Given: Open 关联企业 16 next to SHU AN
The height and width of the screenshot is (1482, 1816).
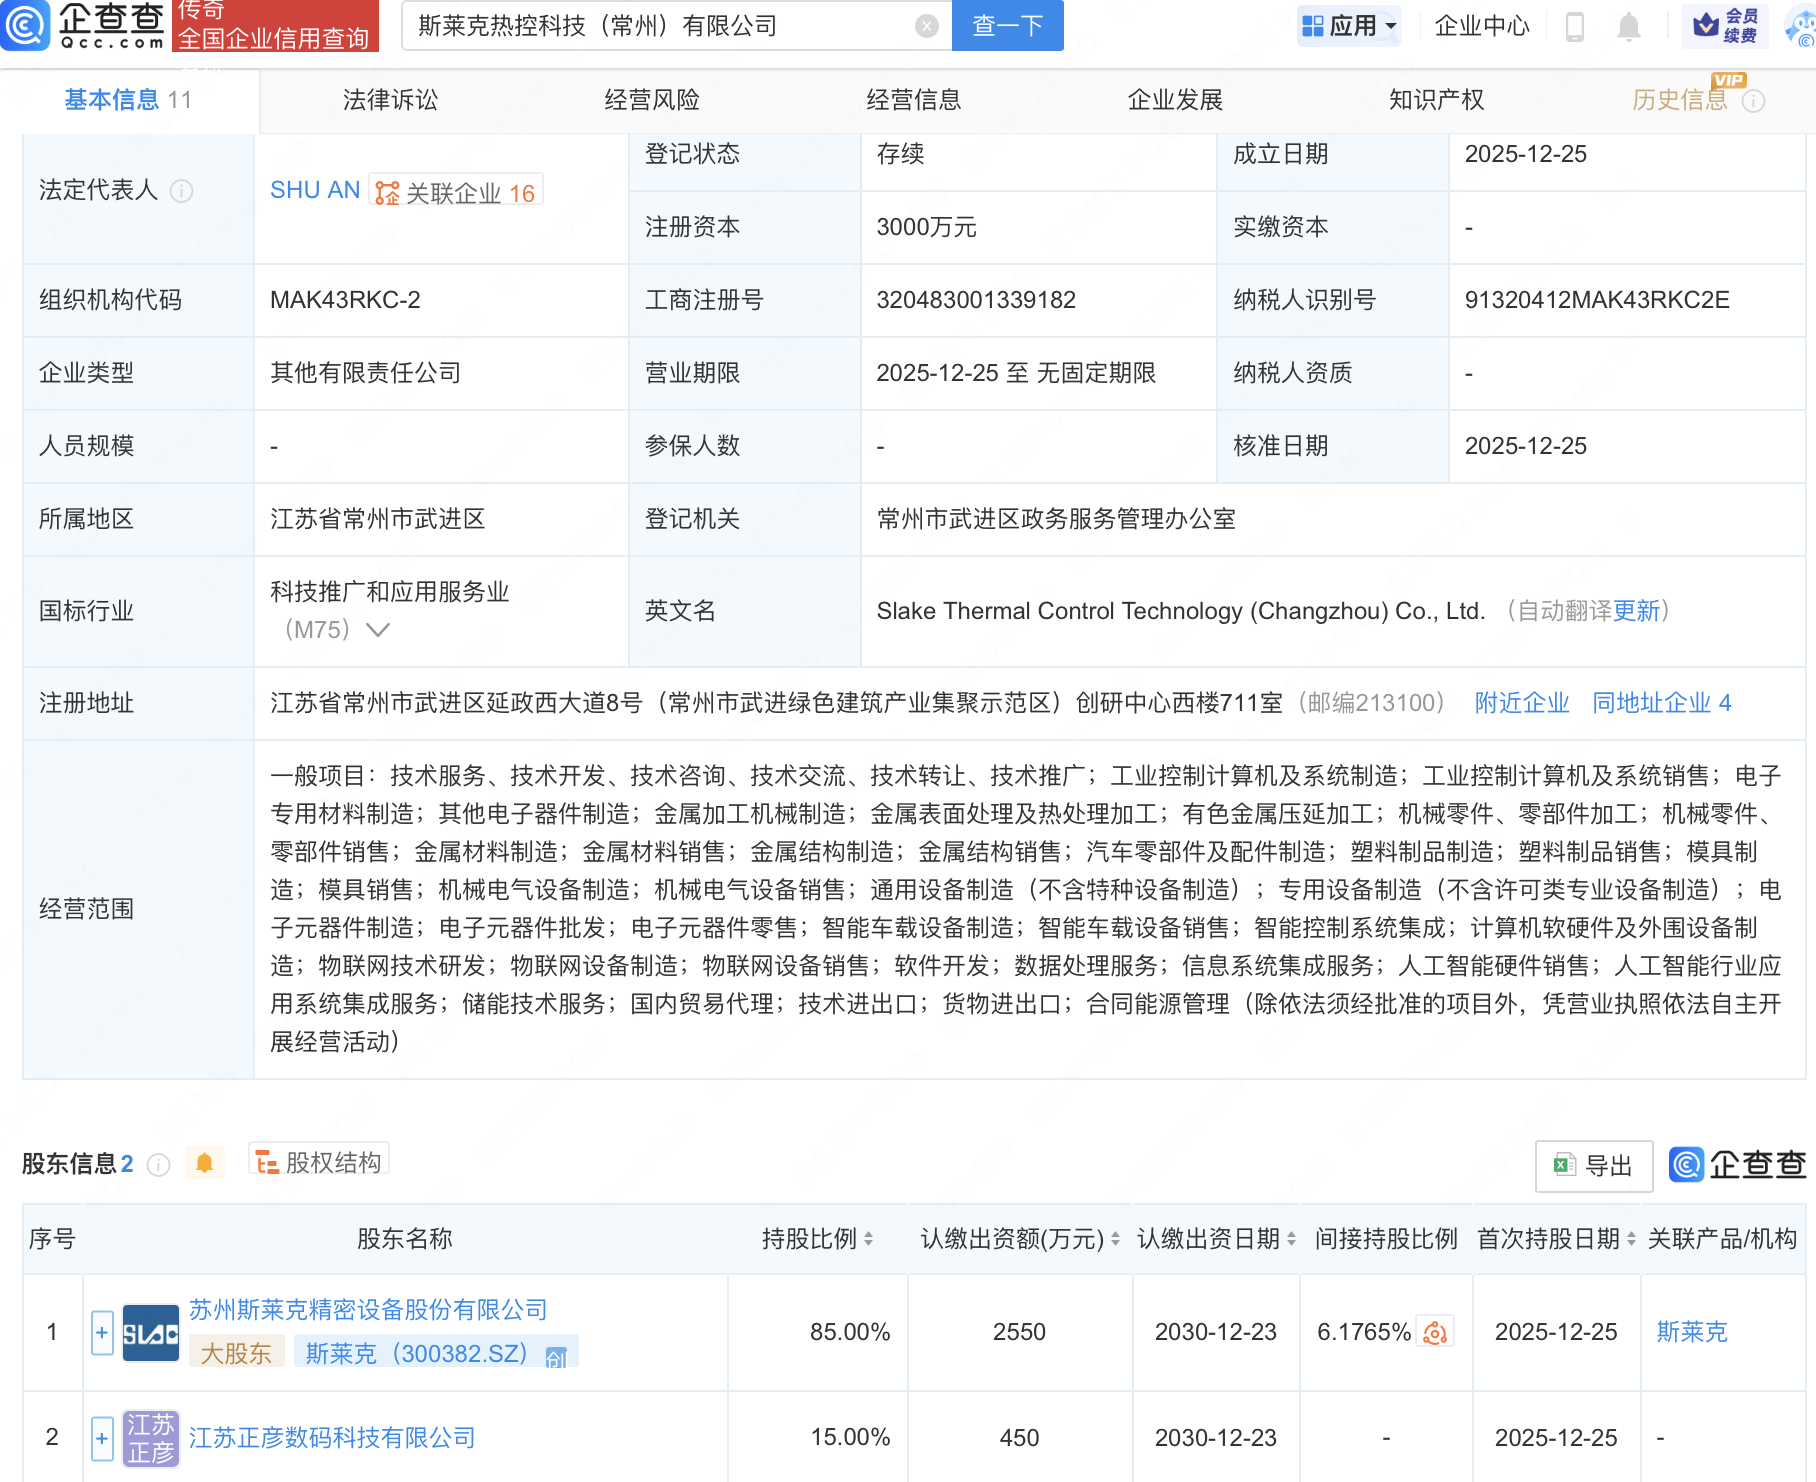Looking at the screenshot, I should pyautogui.click(x=455, y=191).
